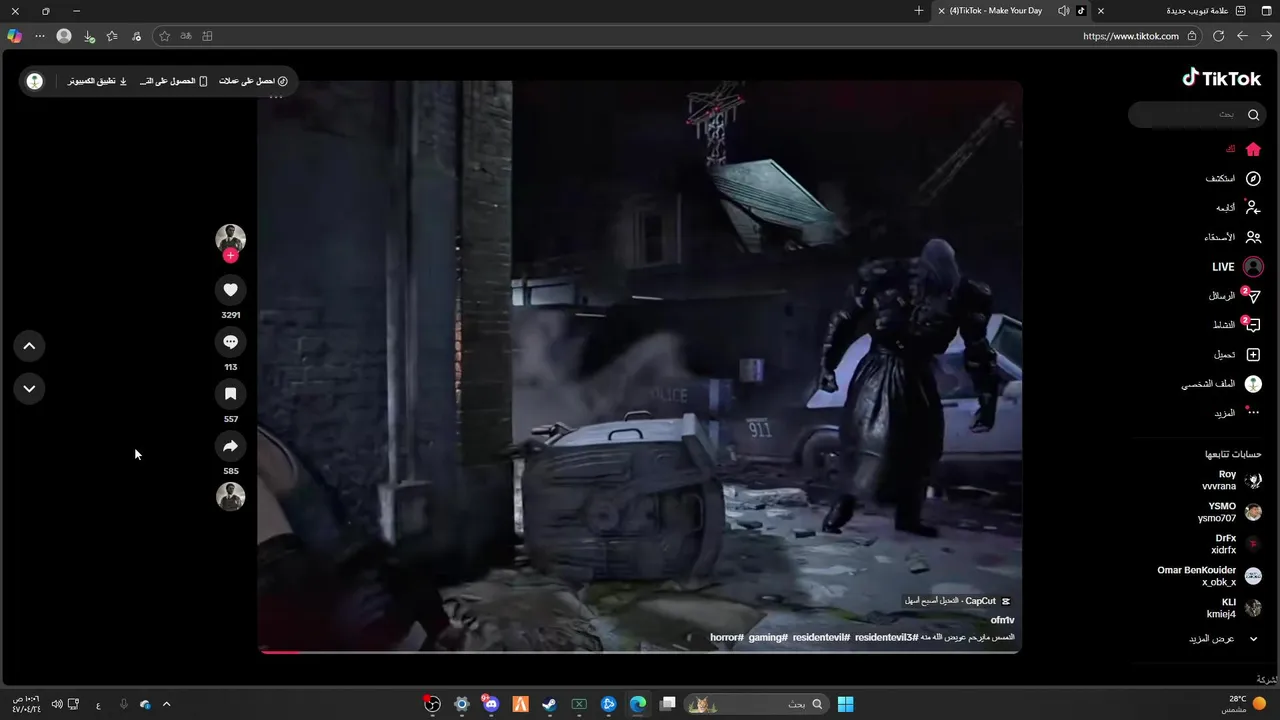Screen dimensions: 1280x720
Task: Open Discord from the taskbar
Action: (490, 704)
